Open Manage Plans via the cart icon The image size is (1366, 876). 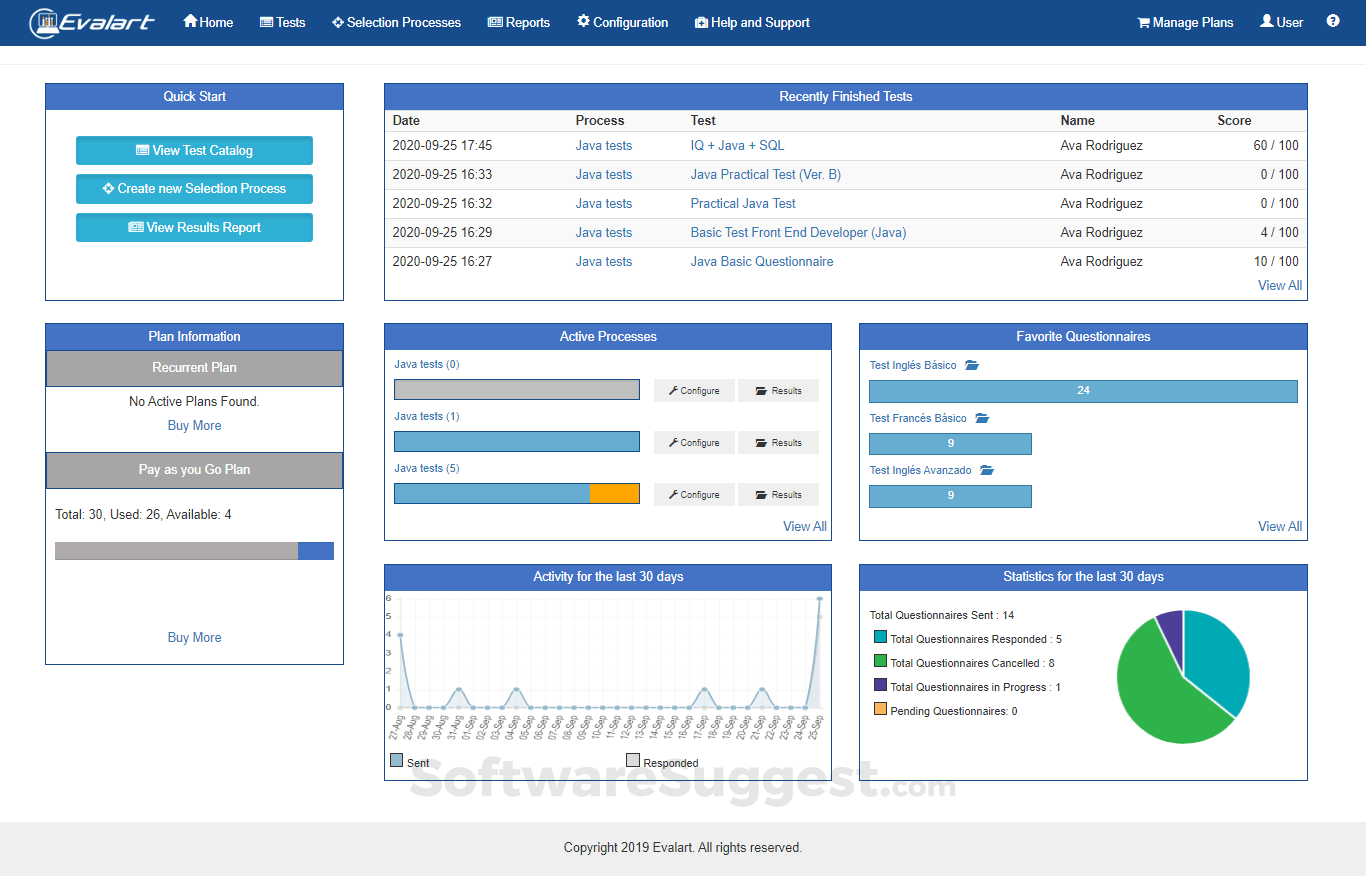click(1143, 22)
